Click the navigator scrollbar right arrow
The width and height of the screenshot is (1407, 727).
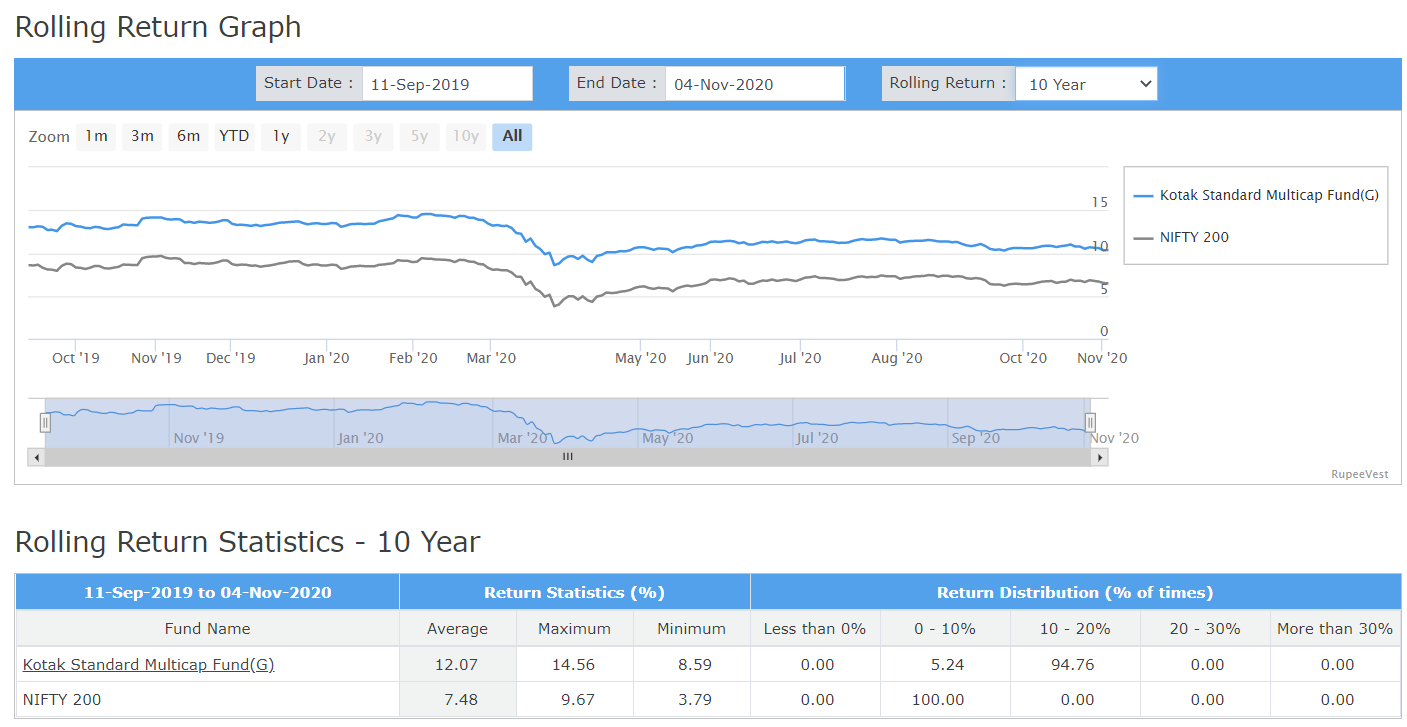coord(1100,457)
